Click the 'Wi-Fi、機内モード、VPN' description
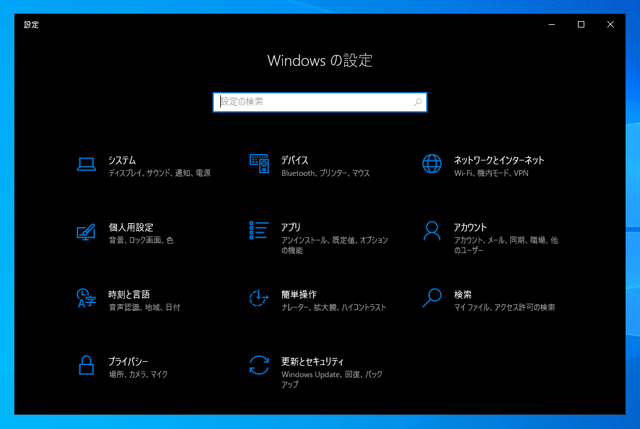Image resolution: width=640 pixels, height=429 pixels. tap(491, 173)
